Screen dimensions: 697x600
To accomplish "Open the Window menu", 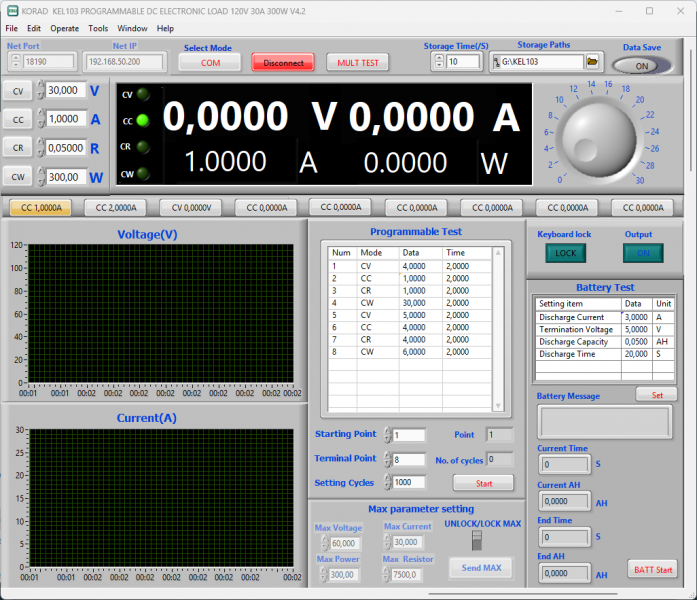I will tap(132, 28).
